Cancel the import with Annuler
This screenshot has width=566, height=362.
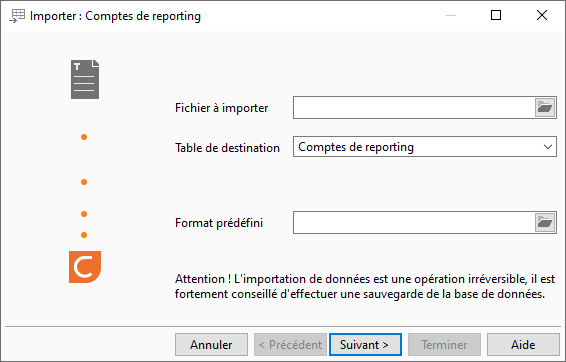click(x=212, y=345)
